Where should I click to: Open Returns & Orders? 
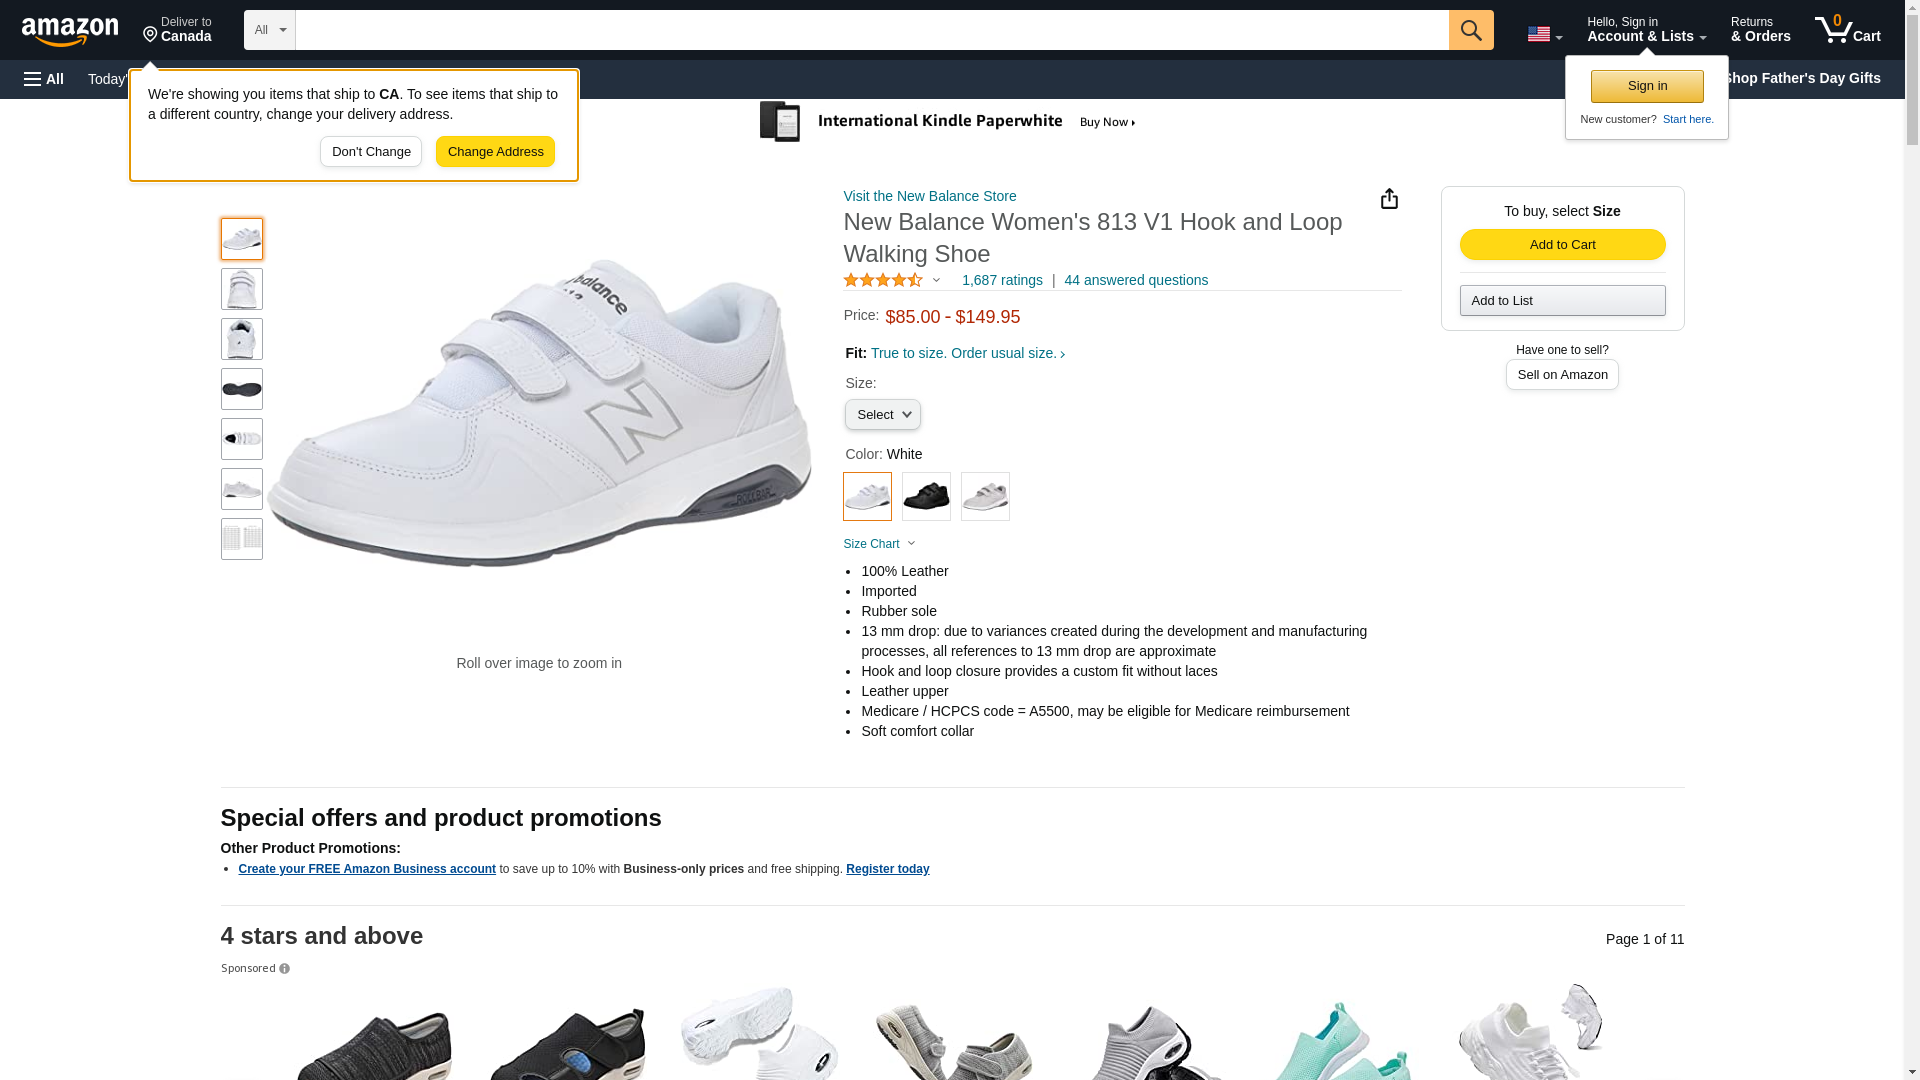pyautogui.click(x=1760, y=30)
